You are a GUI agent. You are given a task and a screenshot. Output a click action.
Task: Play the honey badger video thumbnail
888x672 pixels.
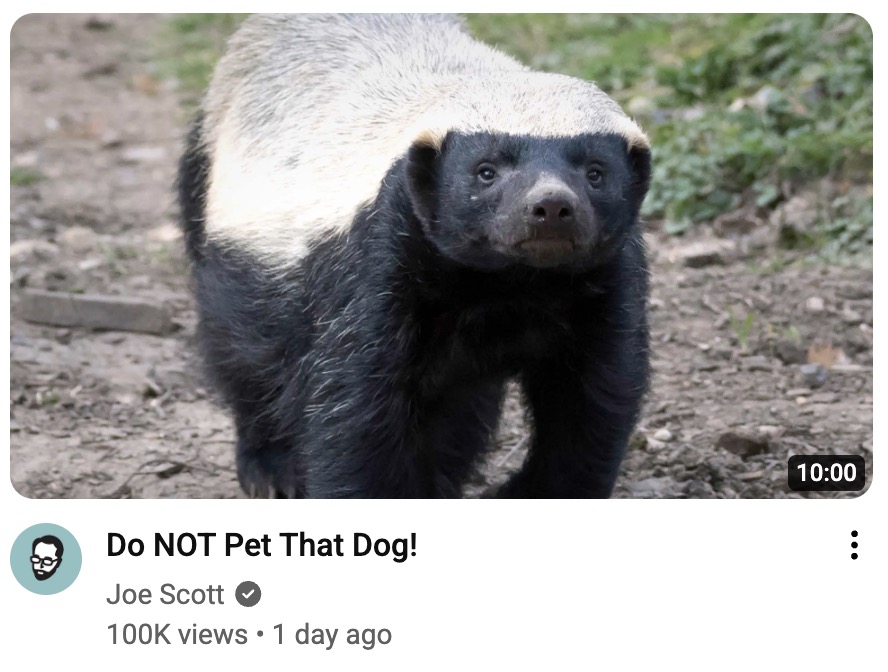coord(441,256)
